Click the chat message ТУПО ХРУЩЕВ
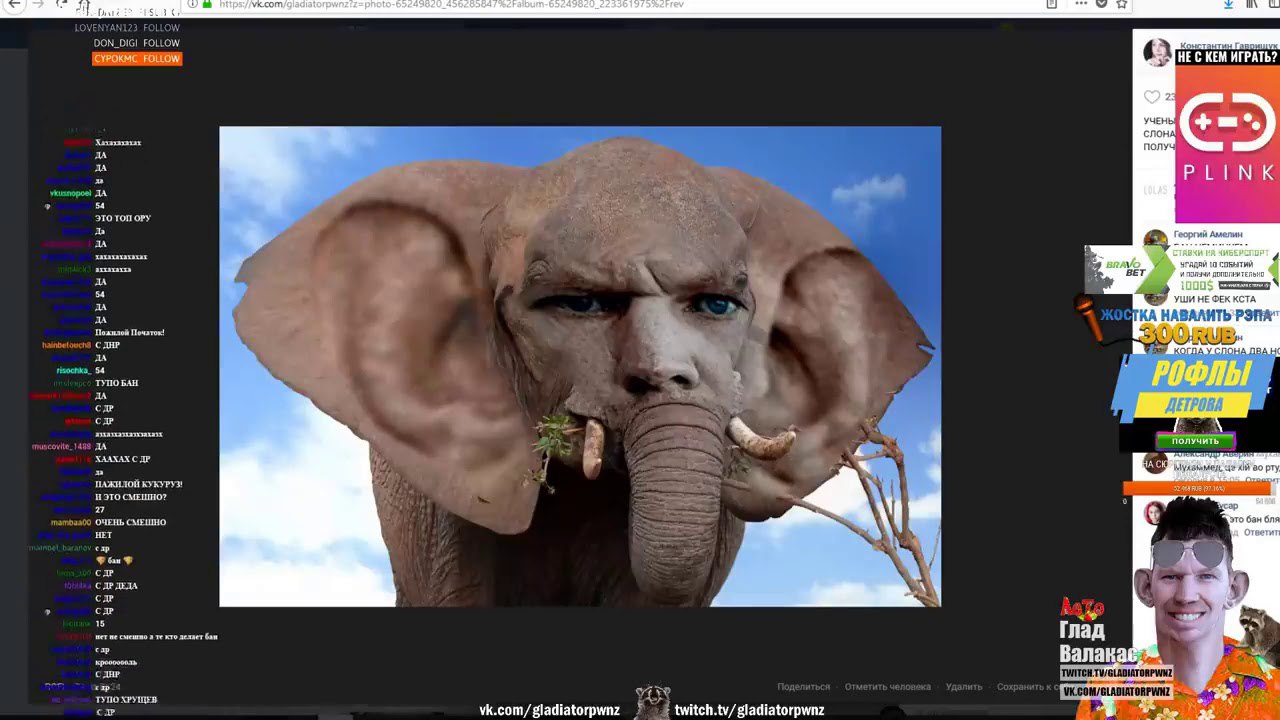The image size is (1280, 720). [126, 699]
